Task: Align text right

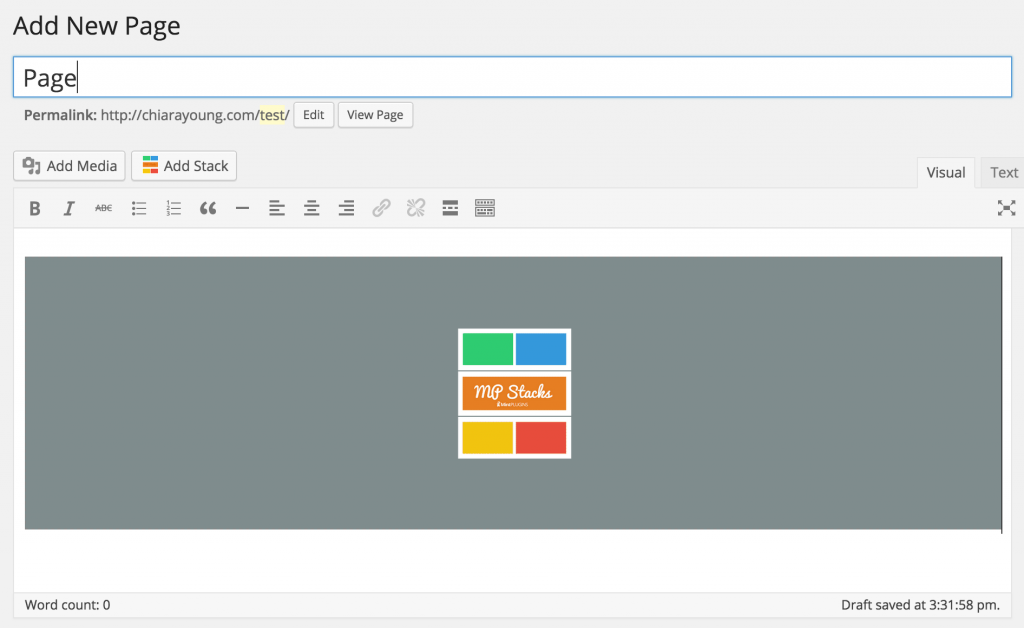Action: [x=346, y=208]
